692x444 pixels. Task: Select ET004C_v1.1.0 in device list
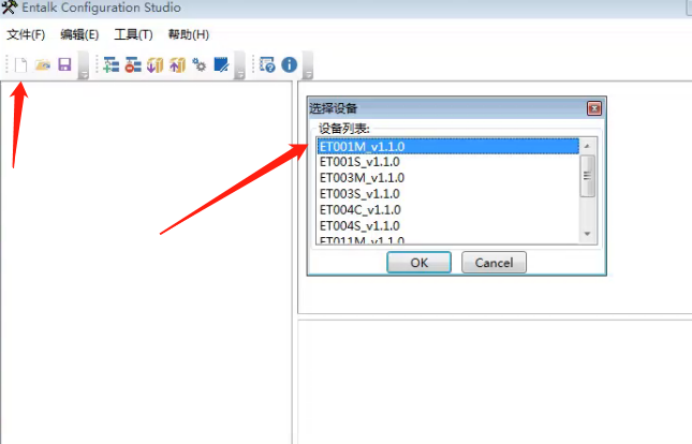[448, 210]
